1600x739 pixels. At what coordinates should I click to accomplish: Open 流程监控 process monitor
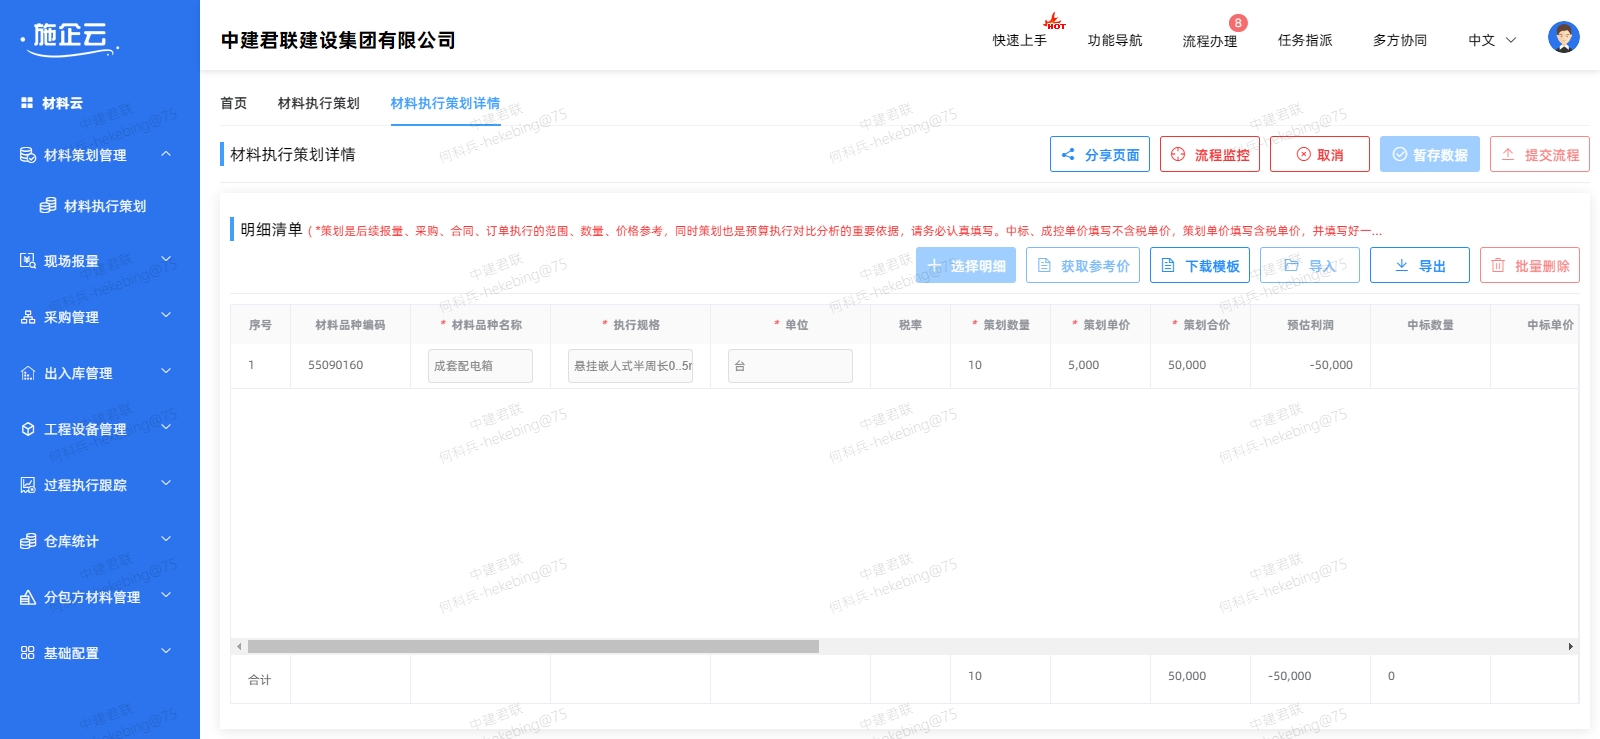point(1209,155)
